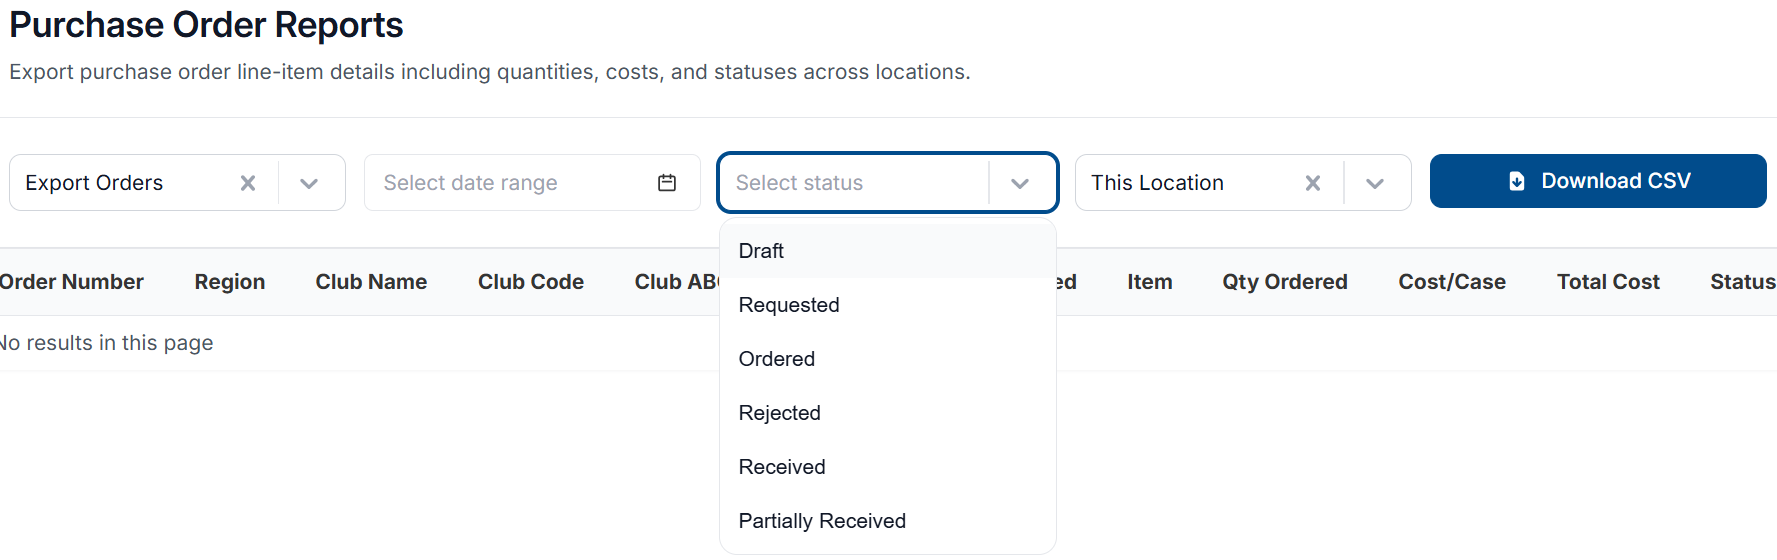Screen dimensions: 1777x560
Task: Click the Qty Ordered column header
Action: [x=1285, y=282]
